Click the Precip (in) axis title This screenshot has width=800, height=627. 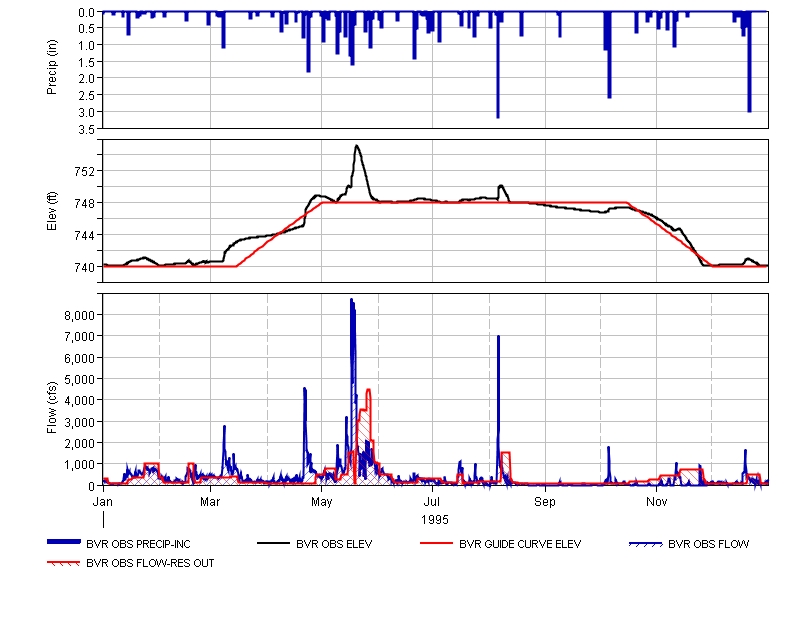click(x=52, y=69)
